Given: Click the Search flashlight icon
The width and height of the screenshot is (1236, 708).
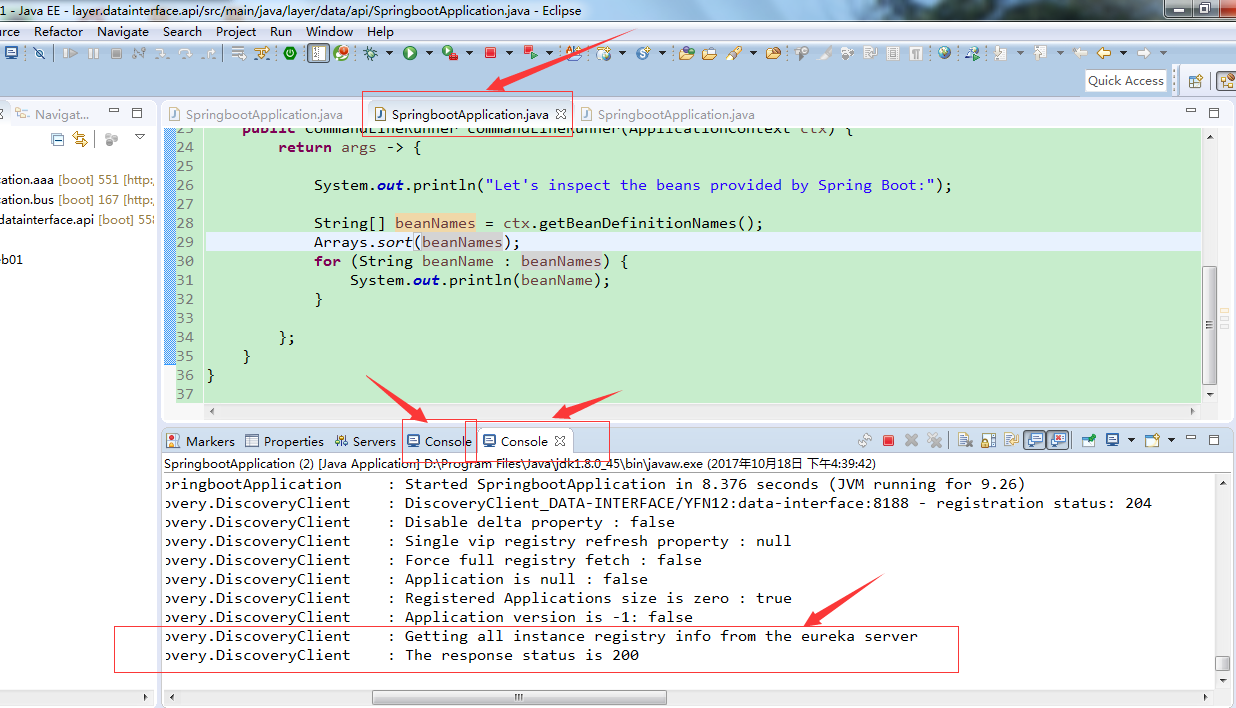Looking at the screenshot, I should pyautogui.click(x=734, y=52).
